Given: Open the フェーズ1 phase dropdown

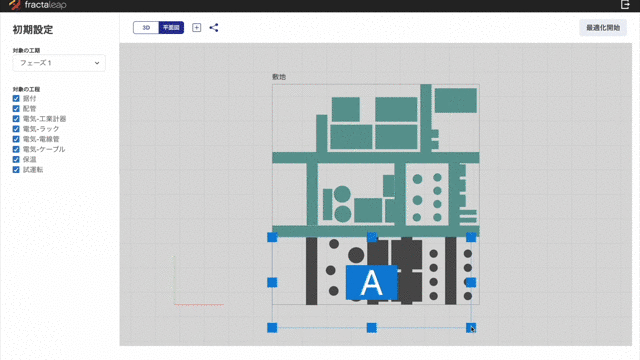Looking at the screenshot, I should point(59,63).
